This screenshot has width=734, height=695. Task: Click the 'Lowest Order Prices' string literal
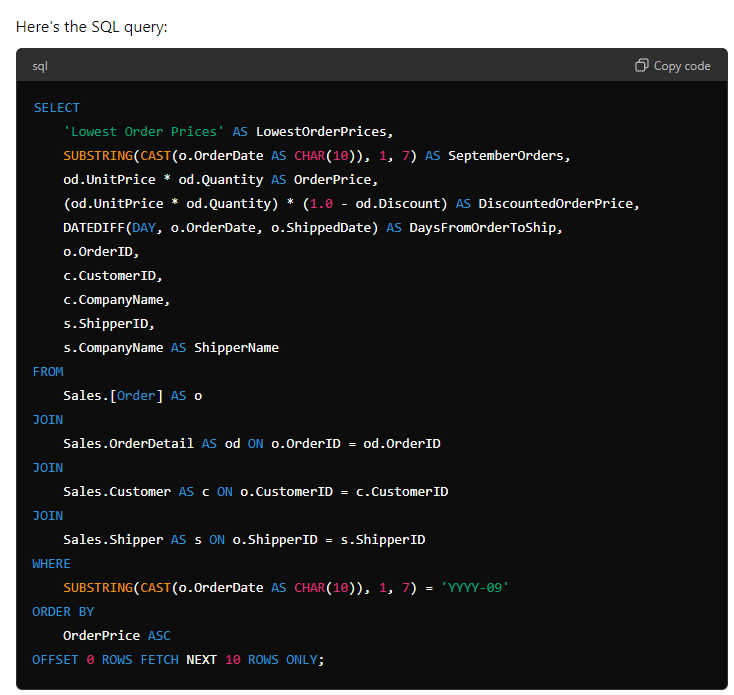point(144,132)
